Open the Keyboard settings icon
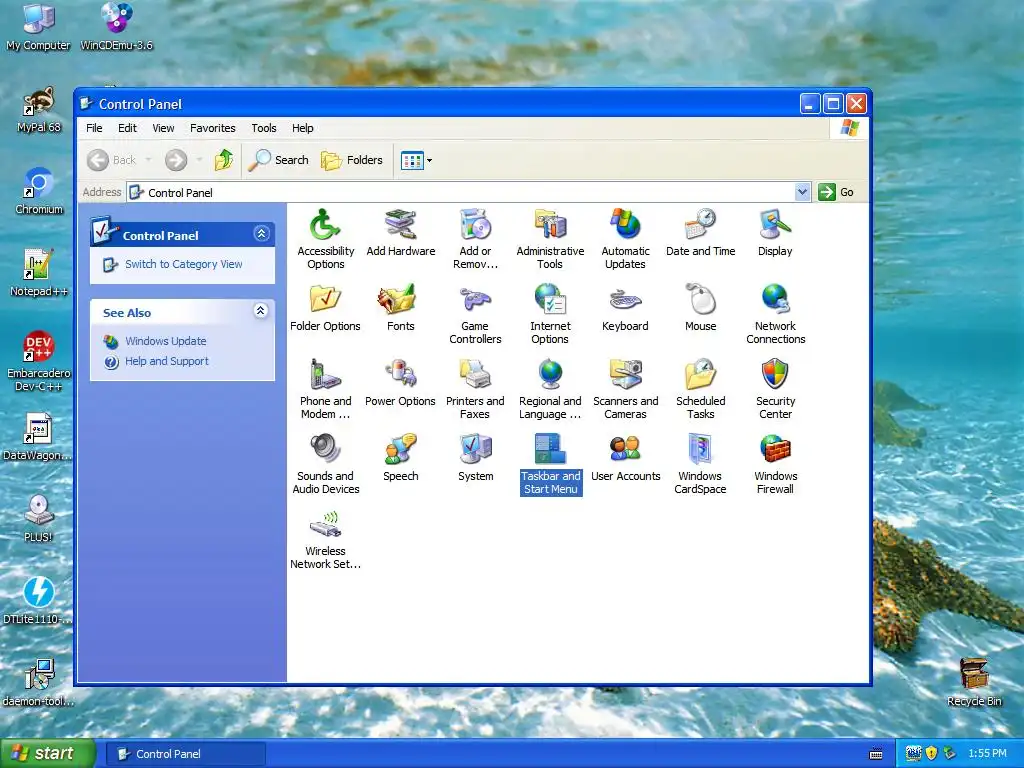Screen dimensions: 1024x768 coord(625,308)
